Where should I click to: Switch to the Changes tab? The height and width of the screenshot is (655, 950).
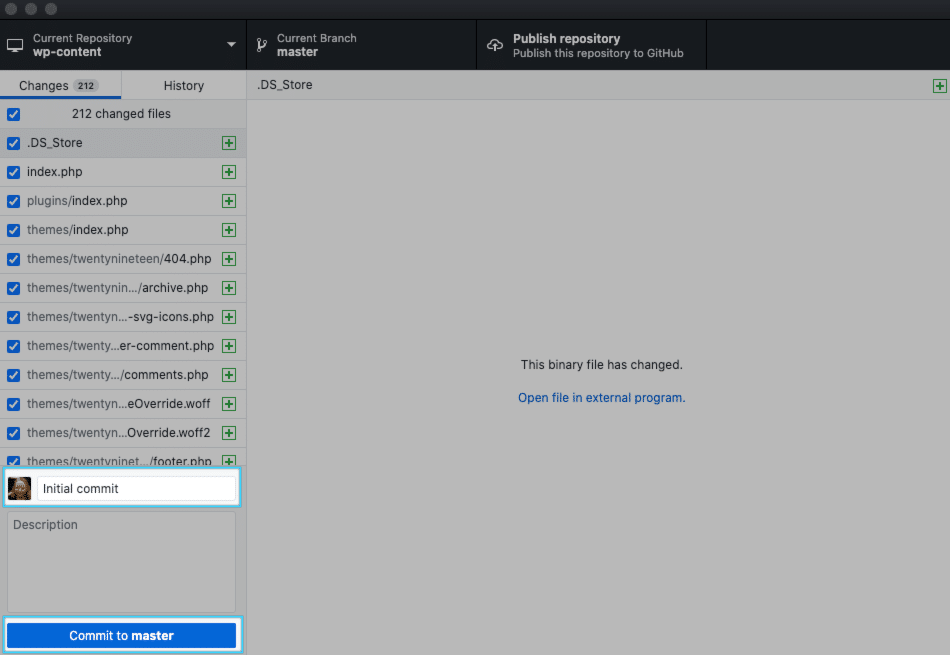click(x=61, y=85)
